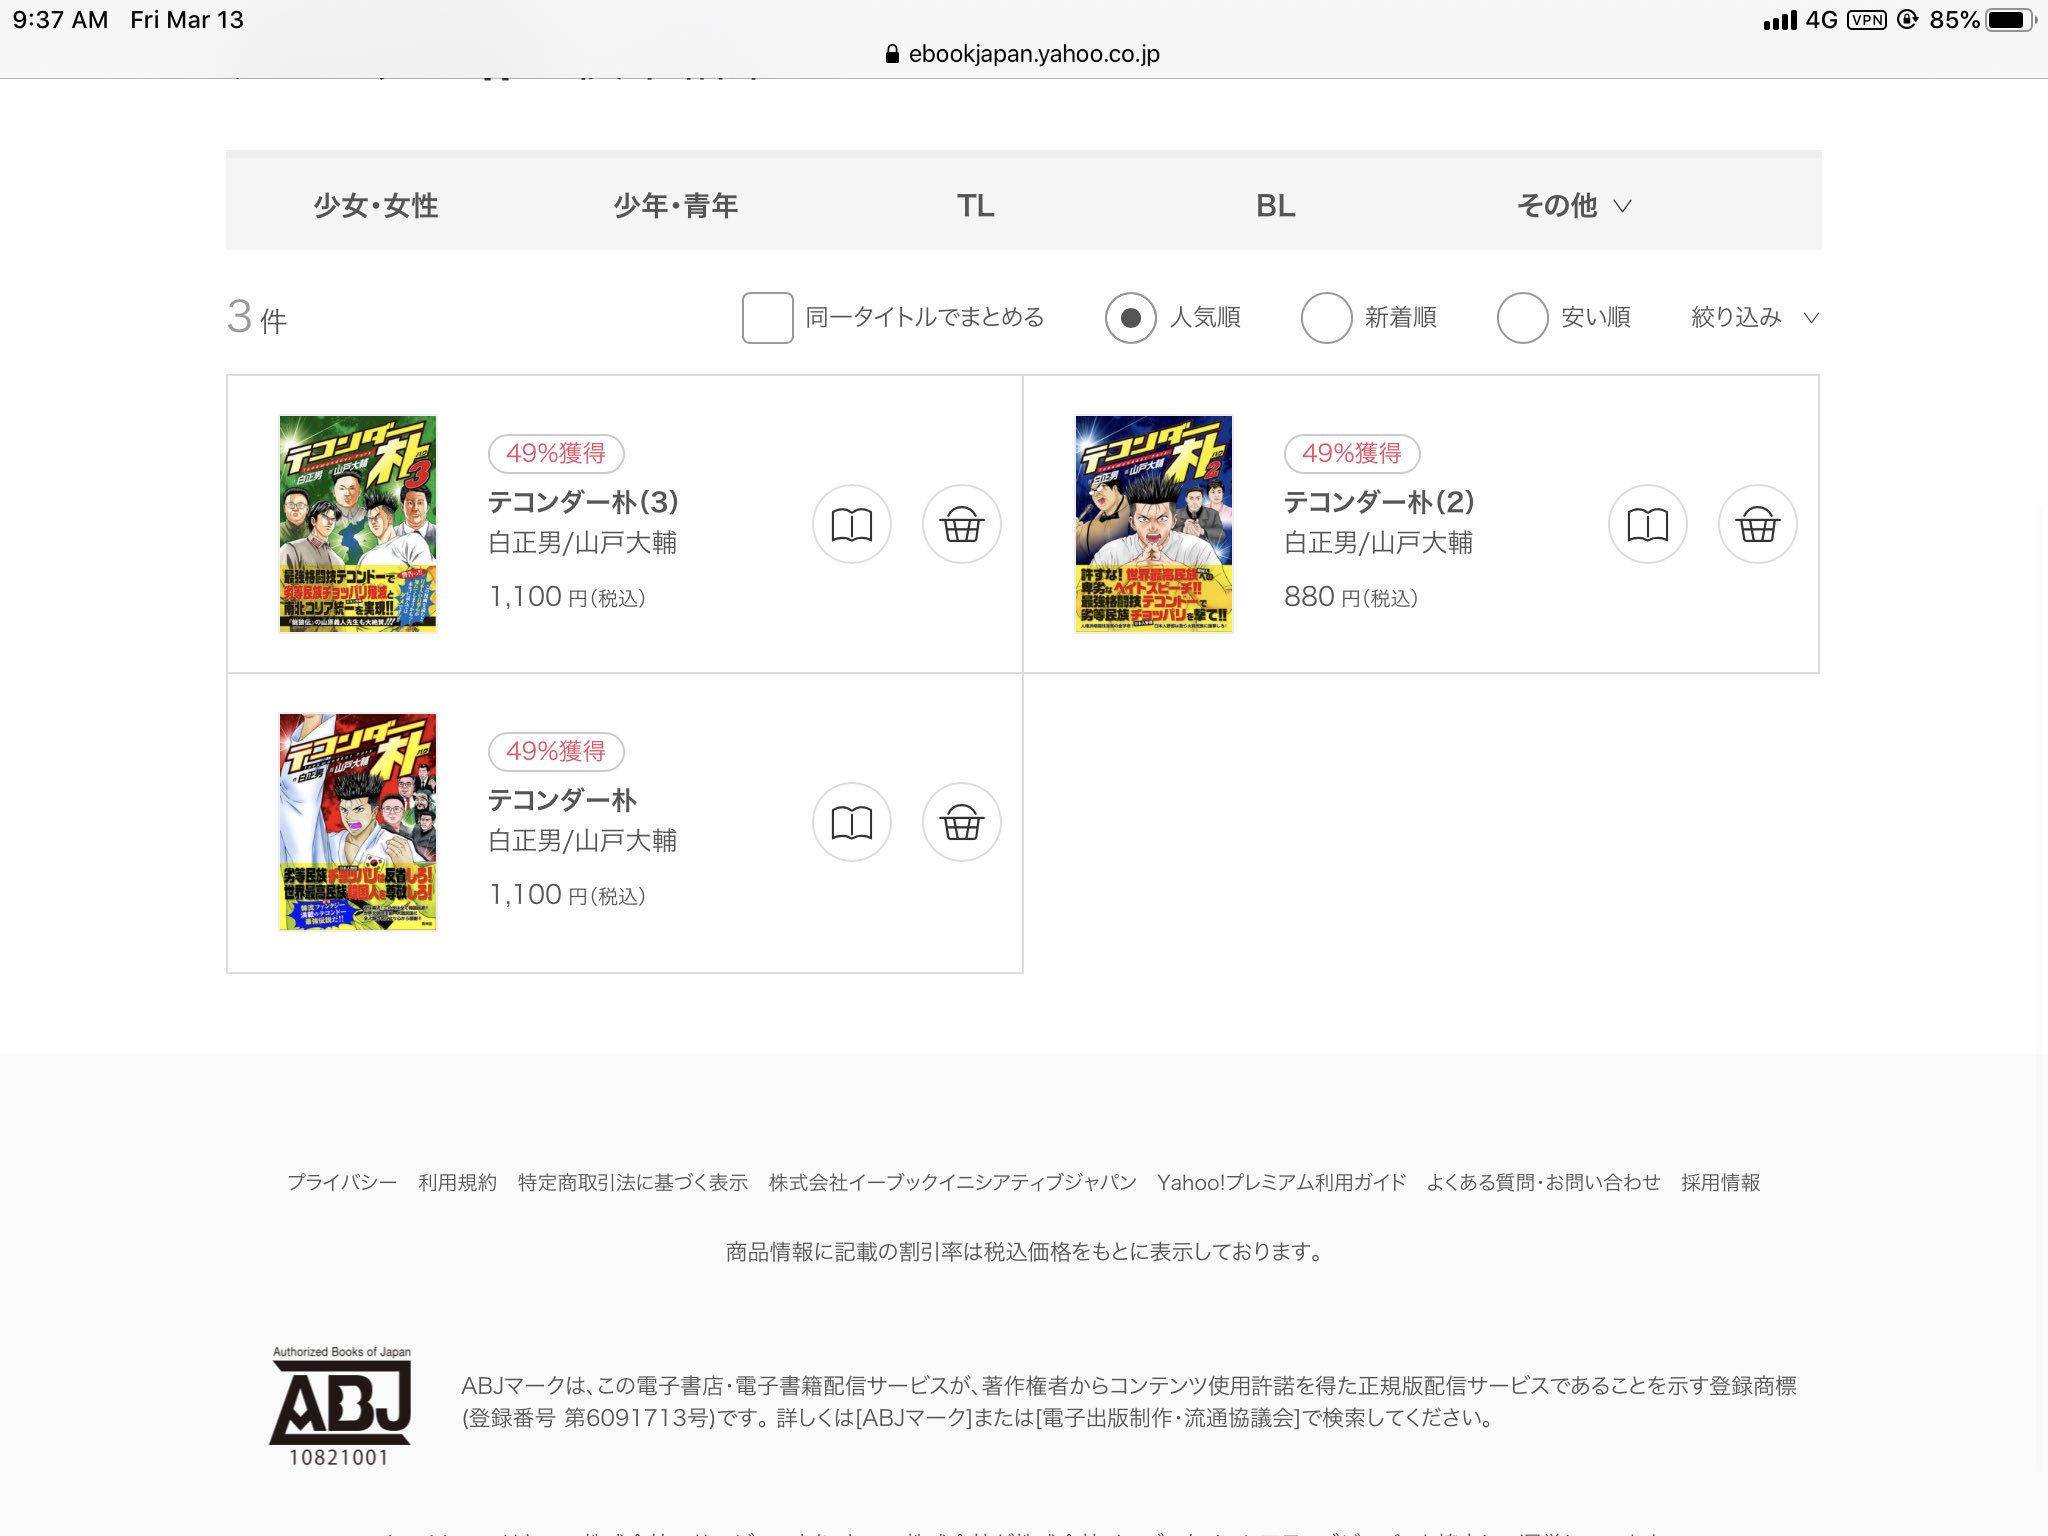Open 採用情報 footer link
The height and width of the screenshot is (1536, 2048).
point(1720,1182)
